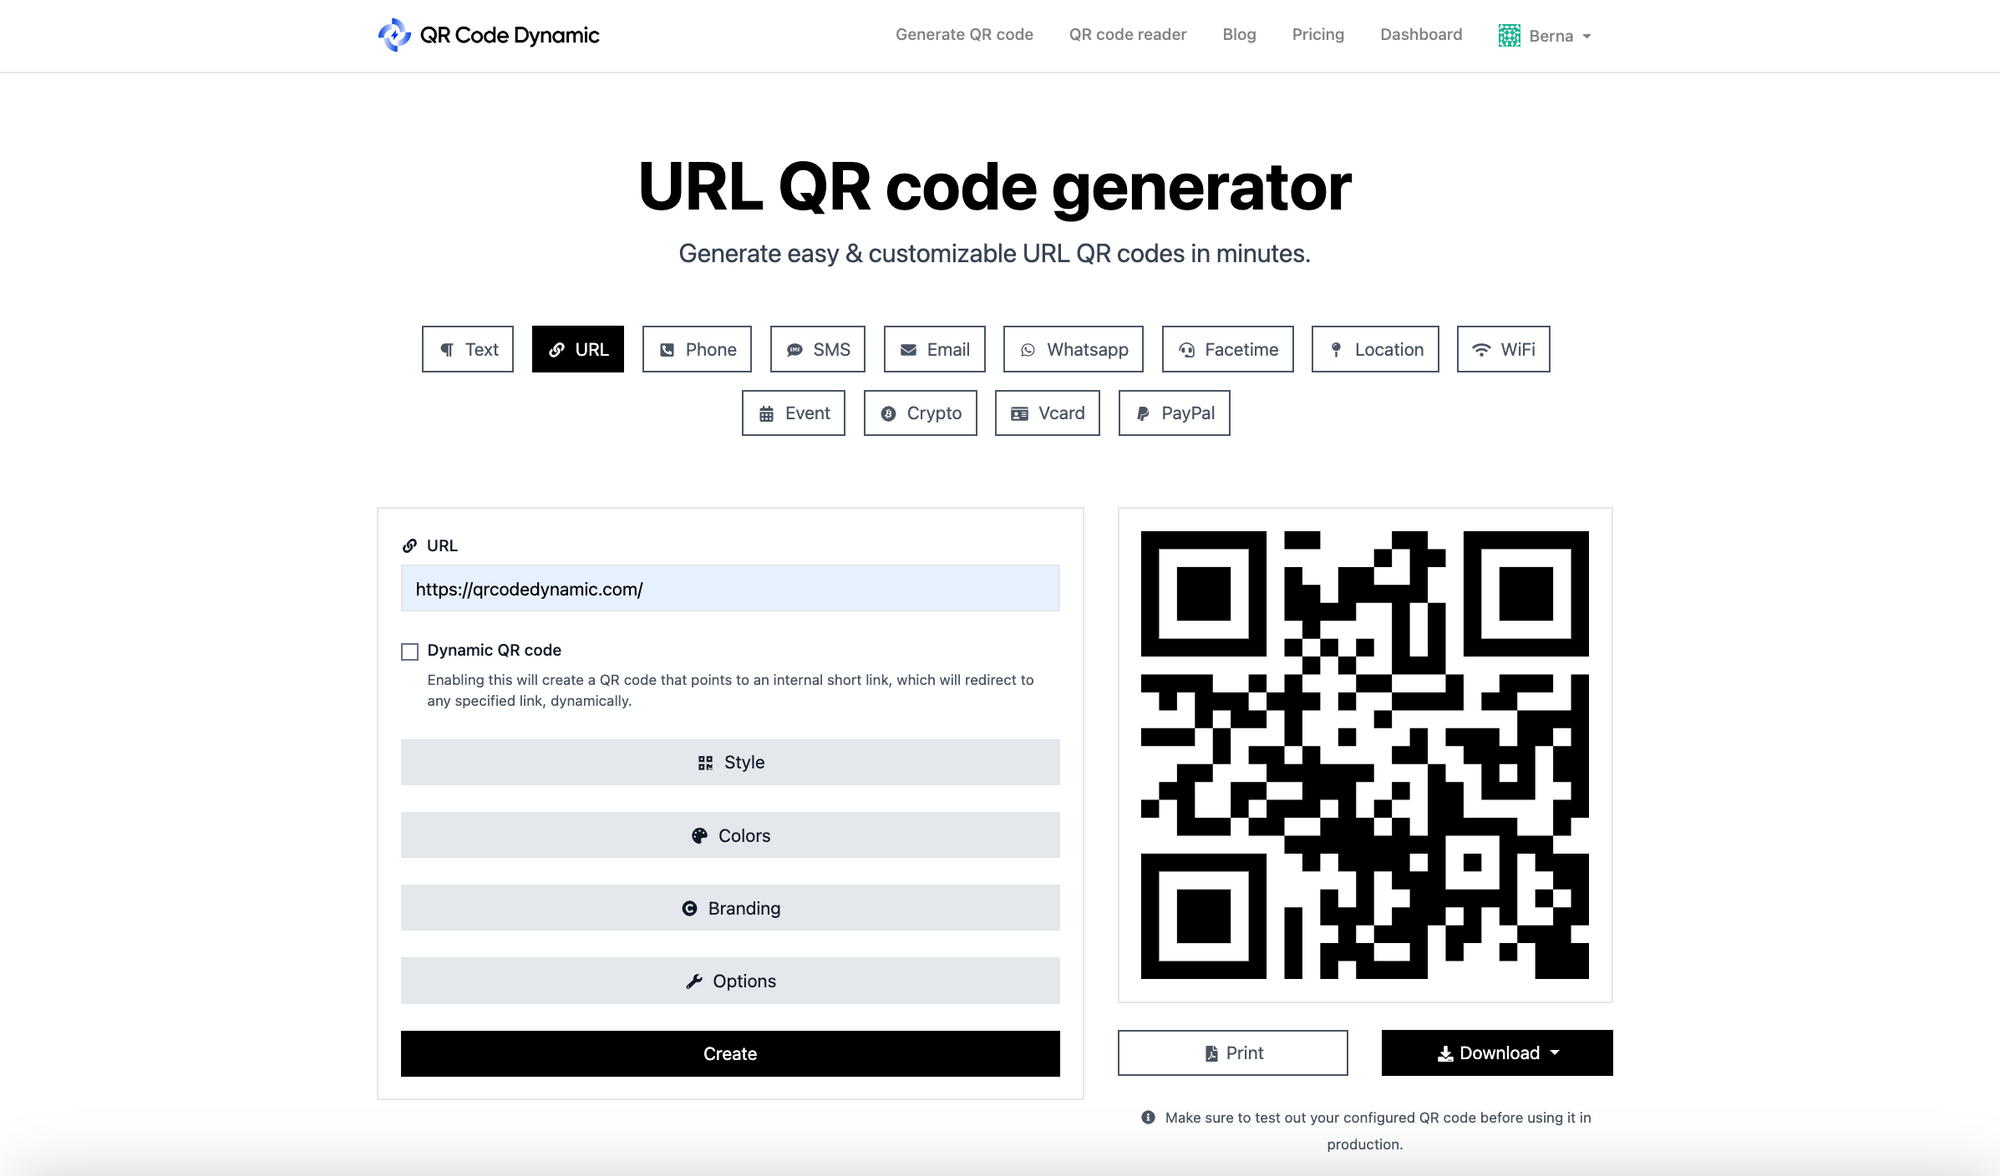
Task: Expand the Colors options section
Action: pos(729,836)
